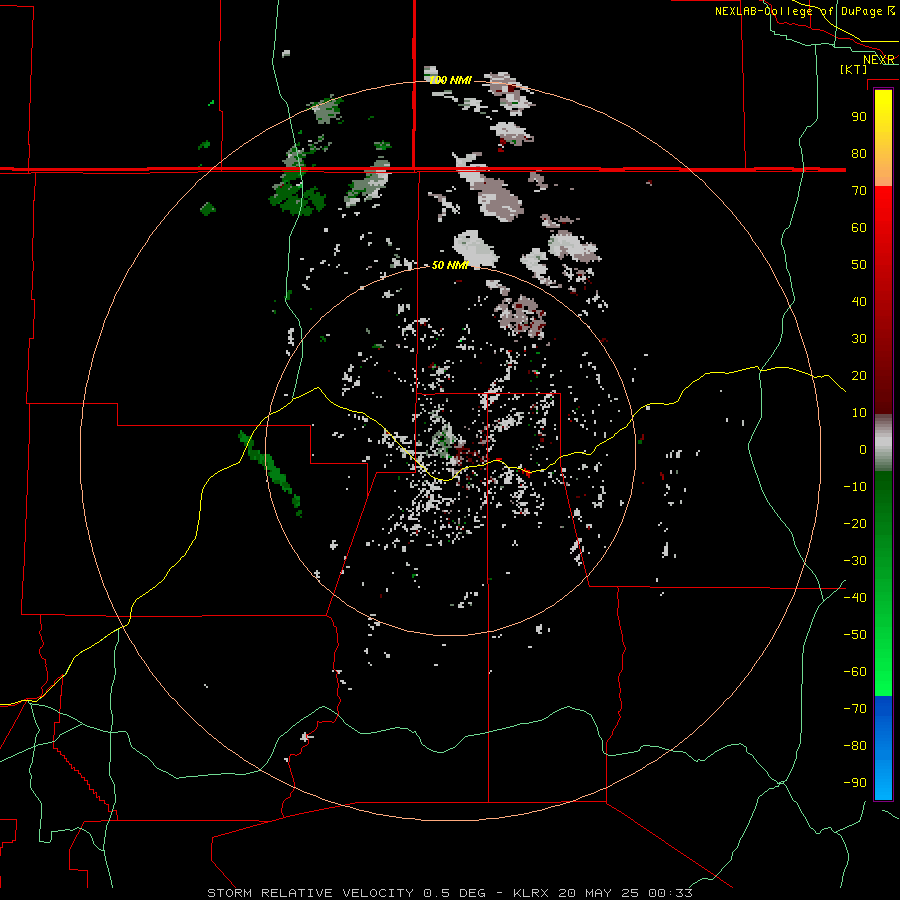Pick the gray zero-velocity color bar segment
The image size is (900, 900).
click(x=883, y=443)
